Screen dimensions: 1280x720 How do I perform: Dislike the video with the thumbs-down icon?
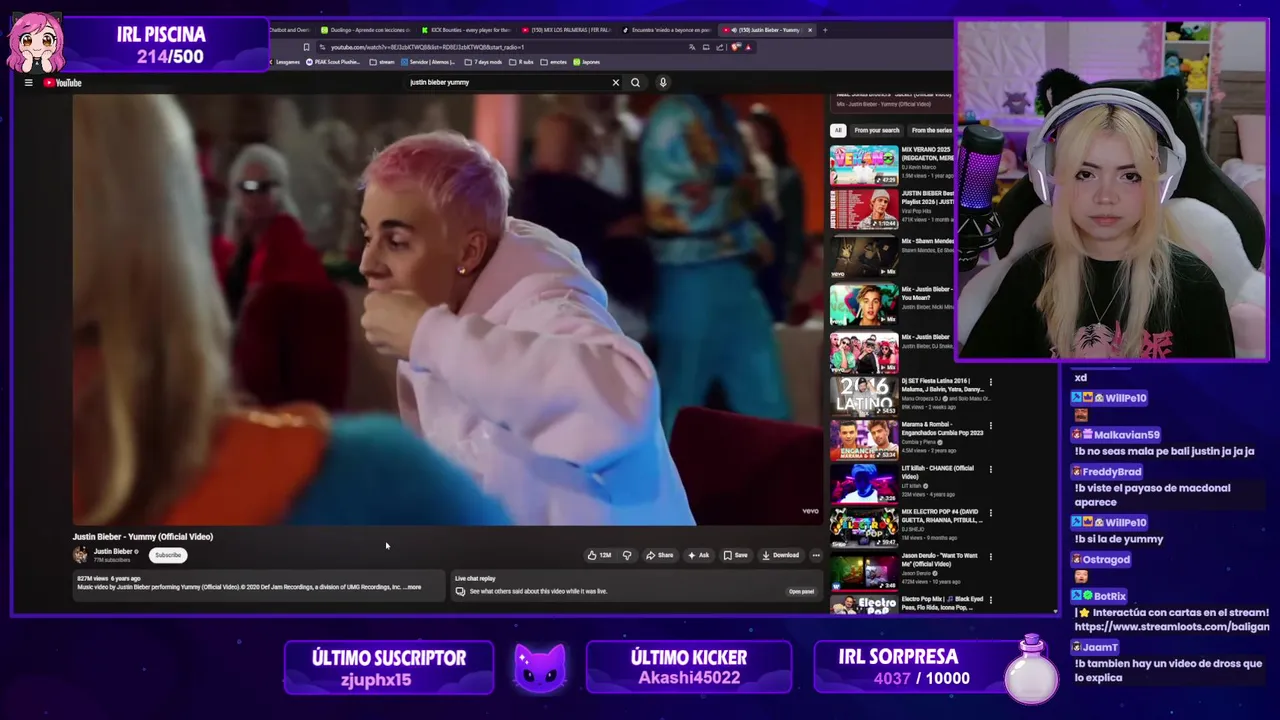pos(627,555)
